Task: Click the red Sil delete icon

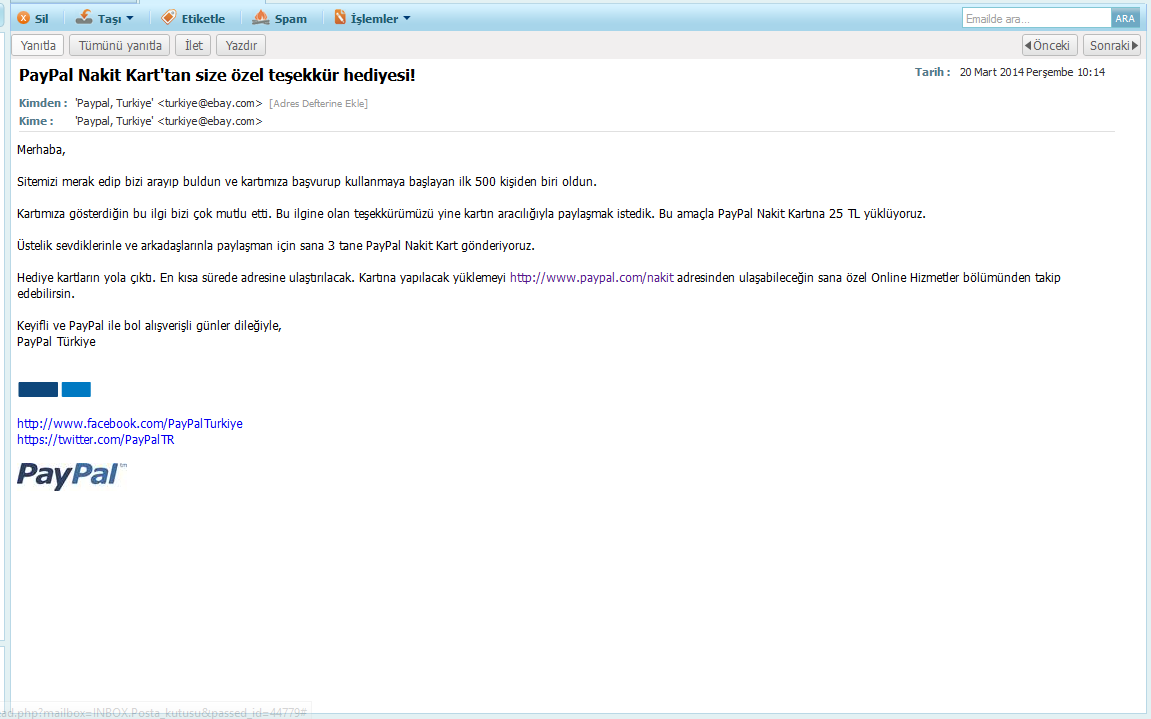Action: 23,18
